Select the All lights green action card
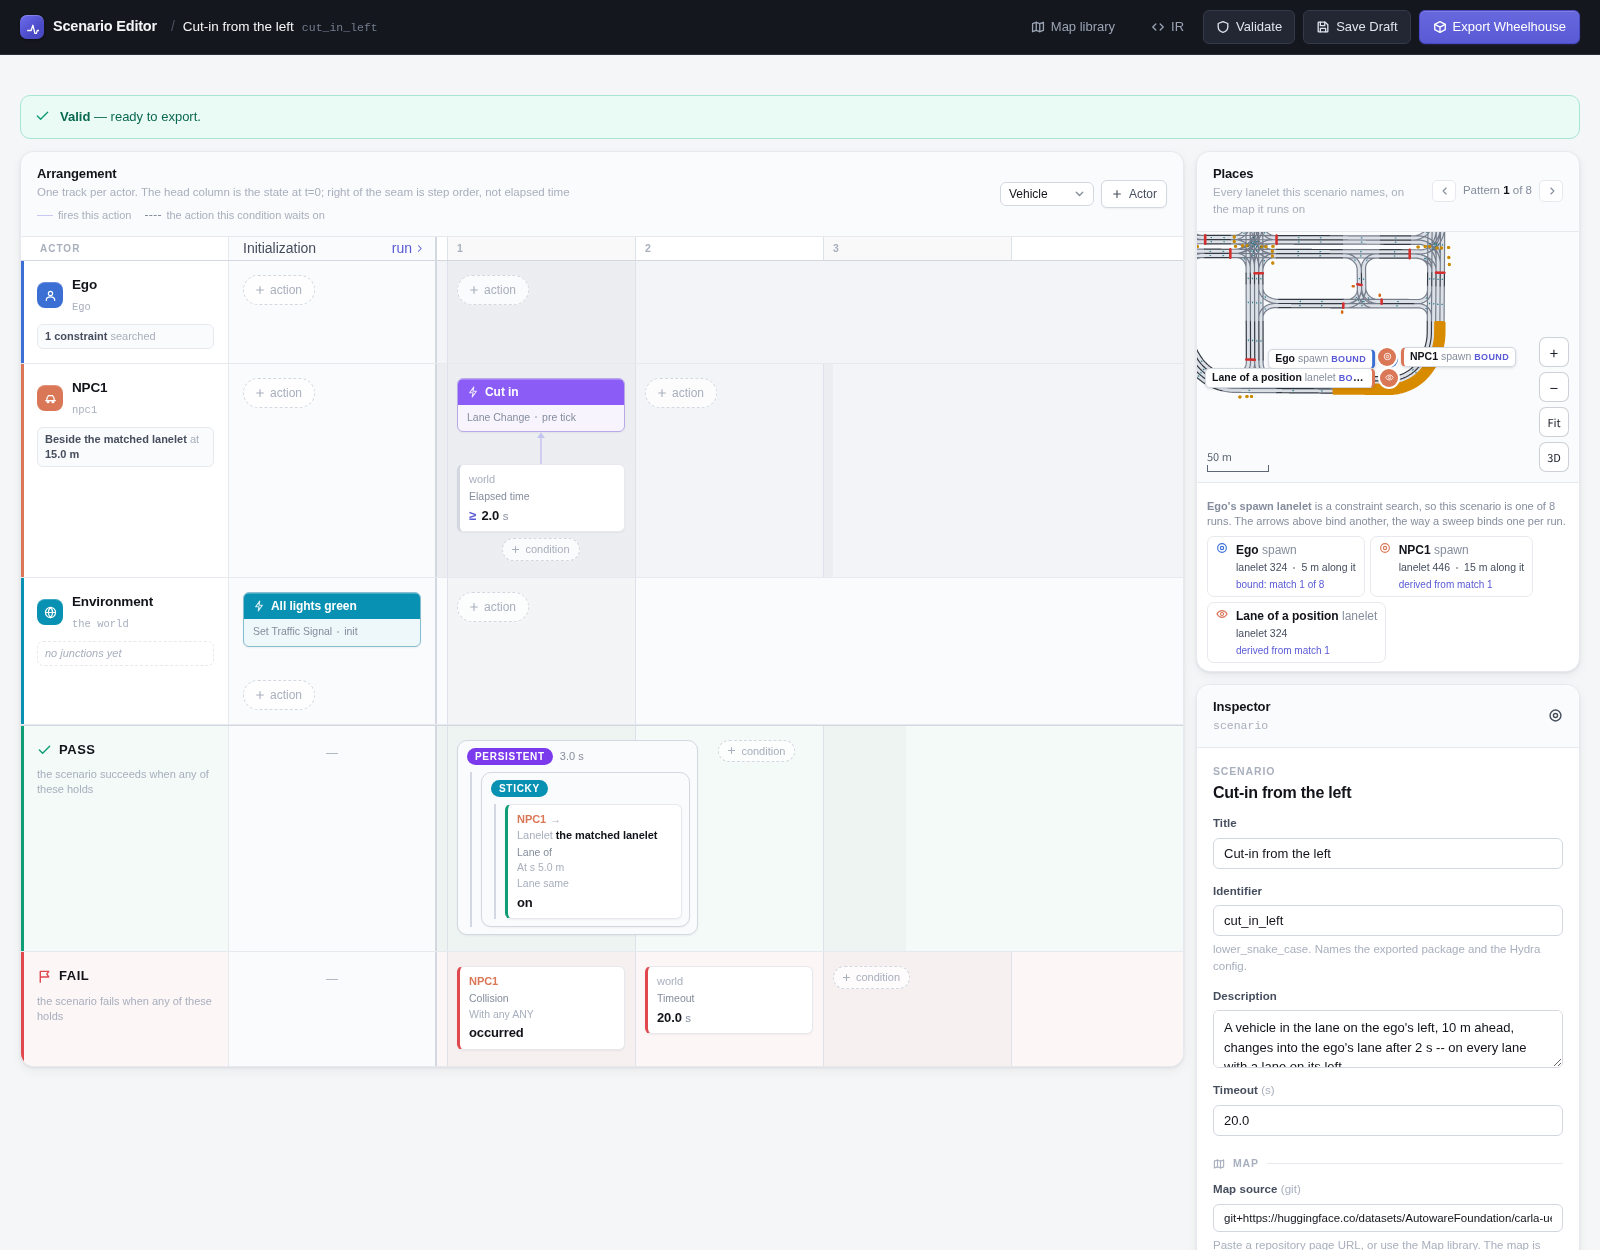This screenshot has height=1250, width=1600. coord(332,619)
